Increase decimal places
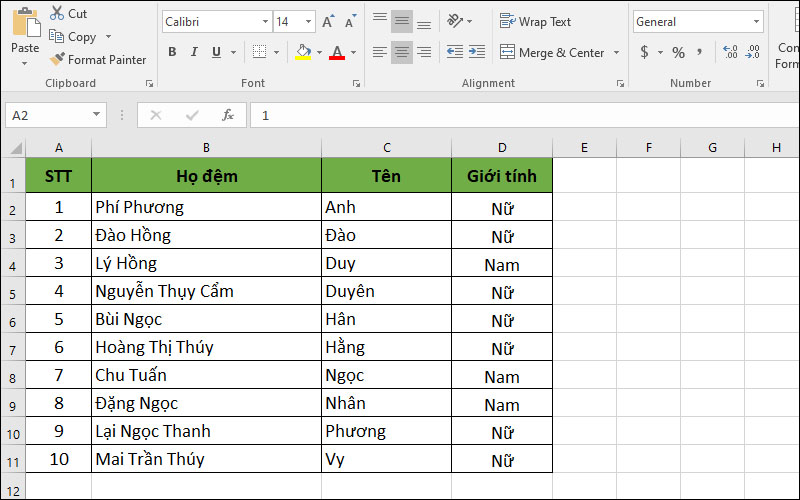 point(730,52)
